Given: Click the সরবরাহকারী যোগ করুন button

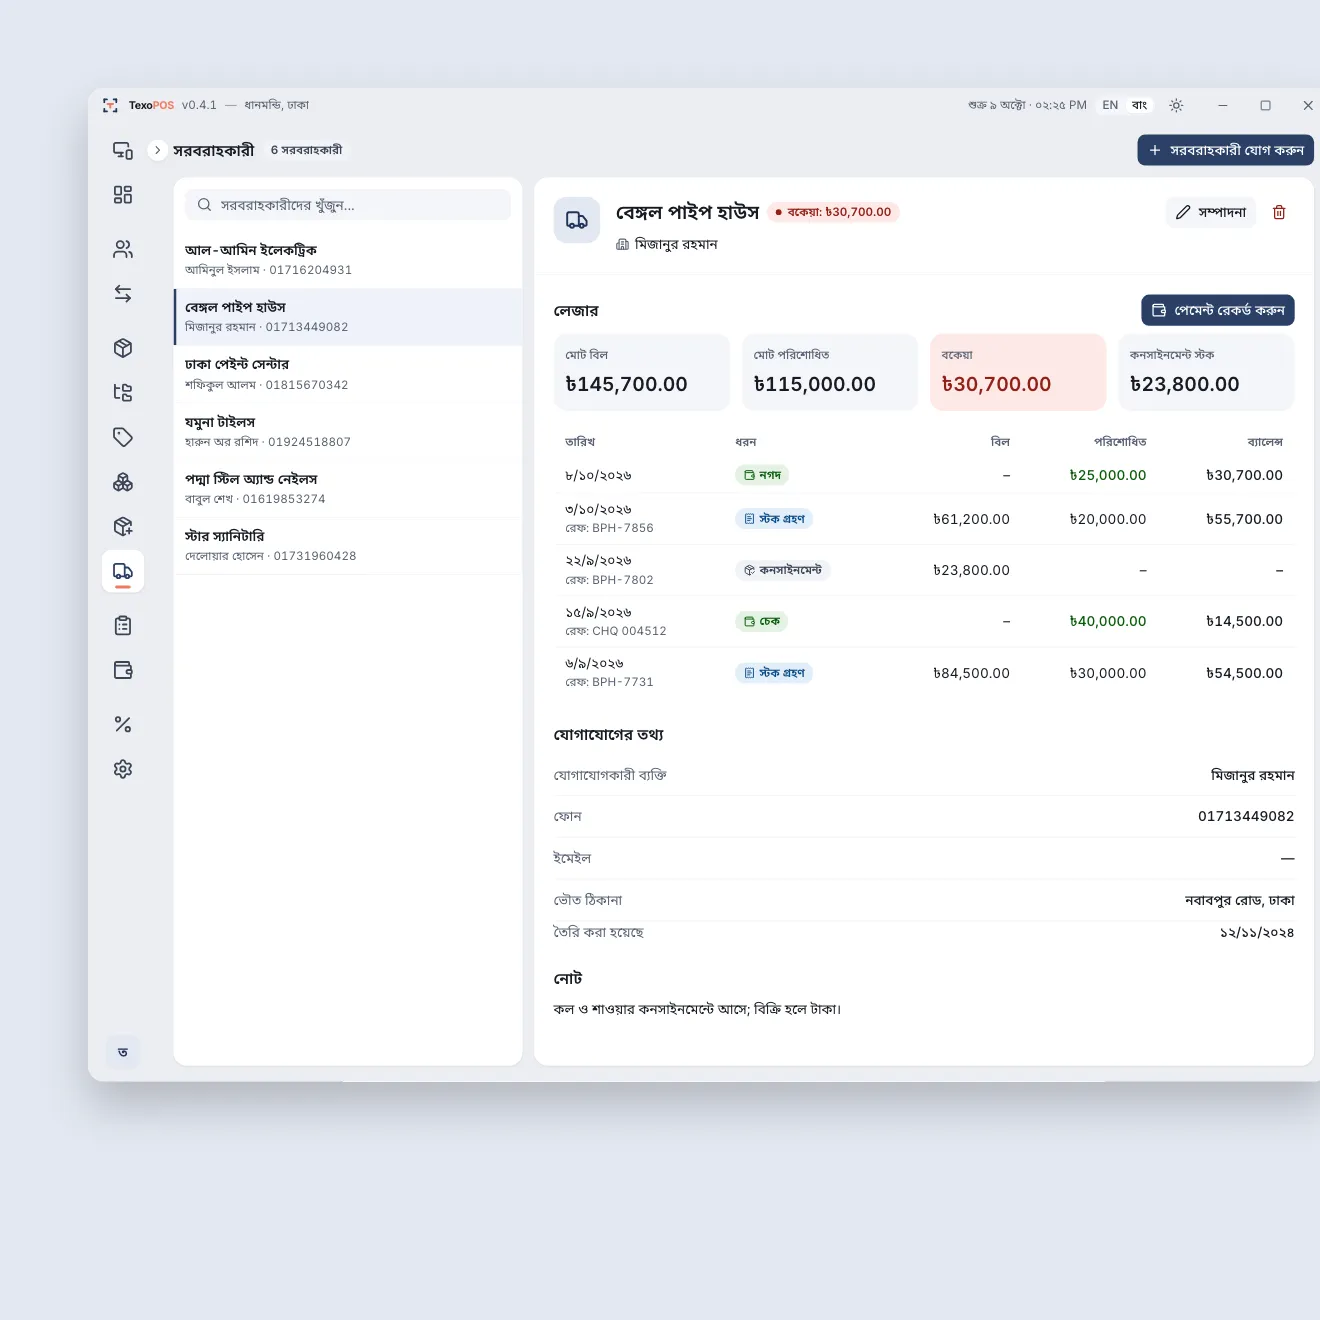Looking at the screenshot, I should (x=1226, y=150).
